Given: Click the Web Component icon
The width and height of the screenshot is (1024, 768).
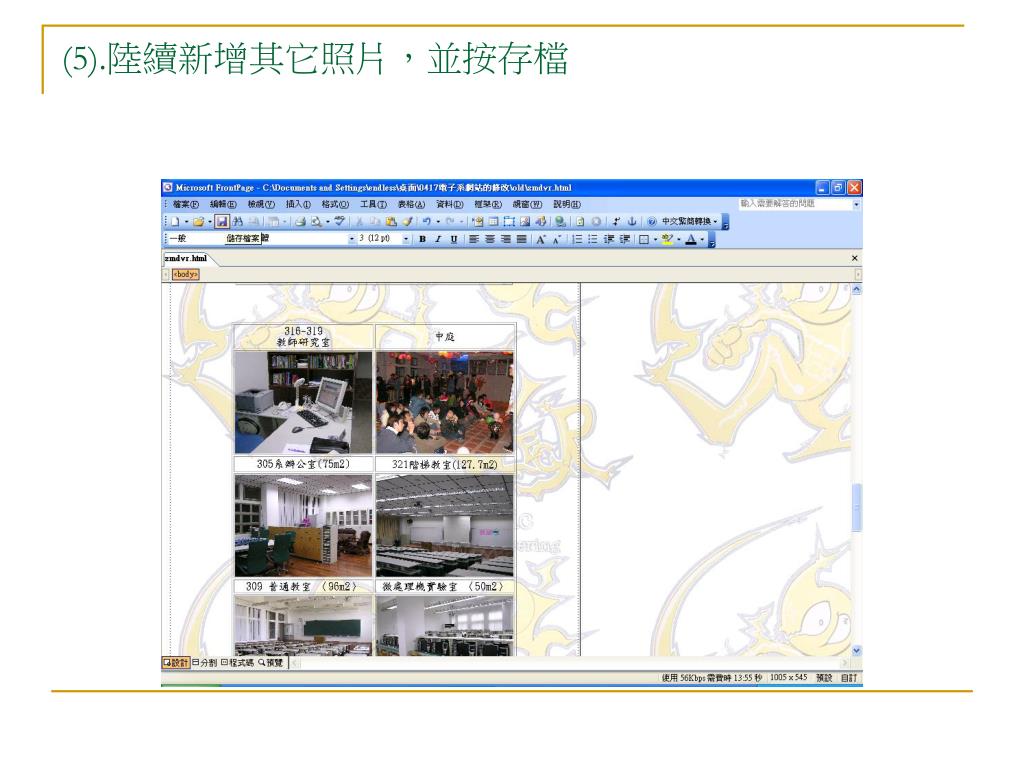Looking at the screenshot, I should (478, 221).
